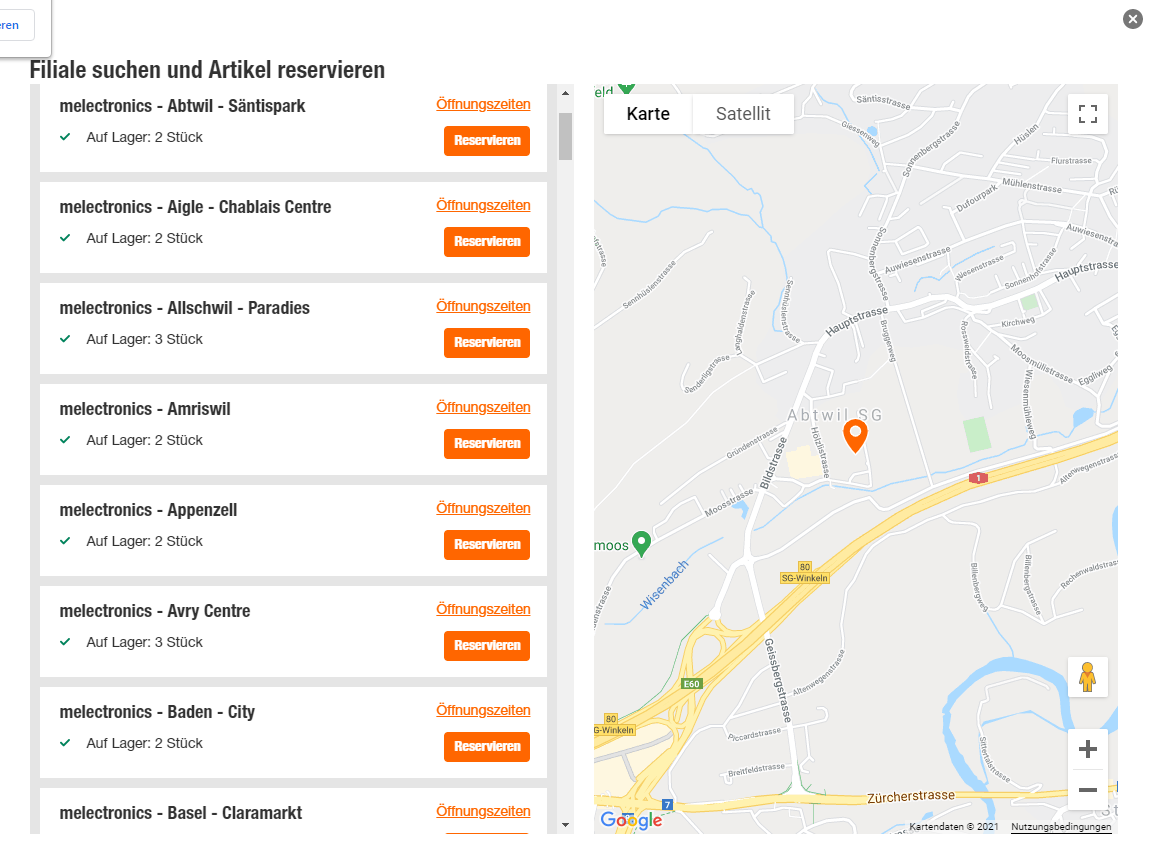
Task: Open the Nutzungsbedingungen map link
Action: [x=1061, y=826]
